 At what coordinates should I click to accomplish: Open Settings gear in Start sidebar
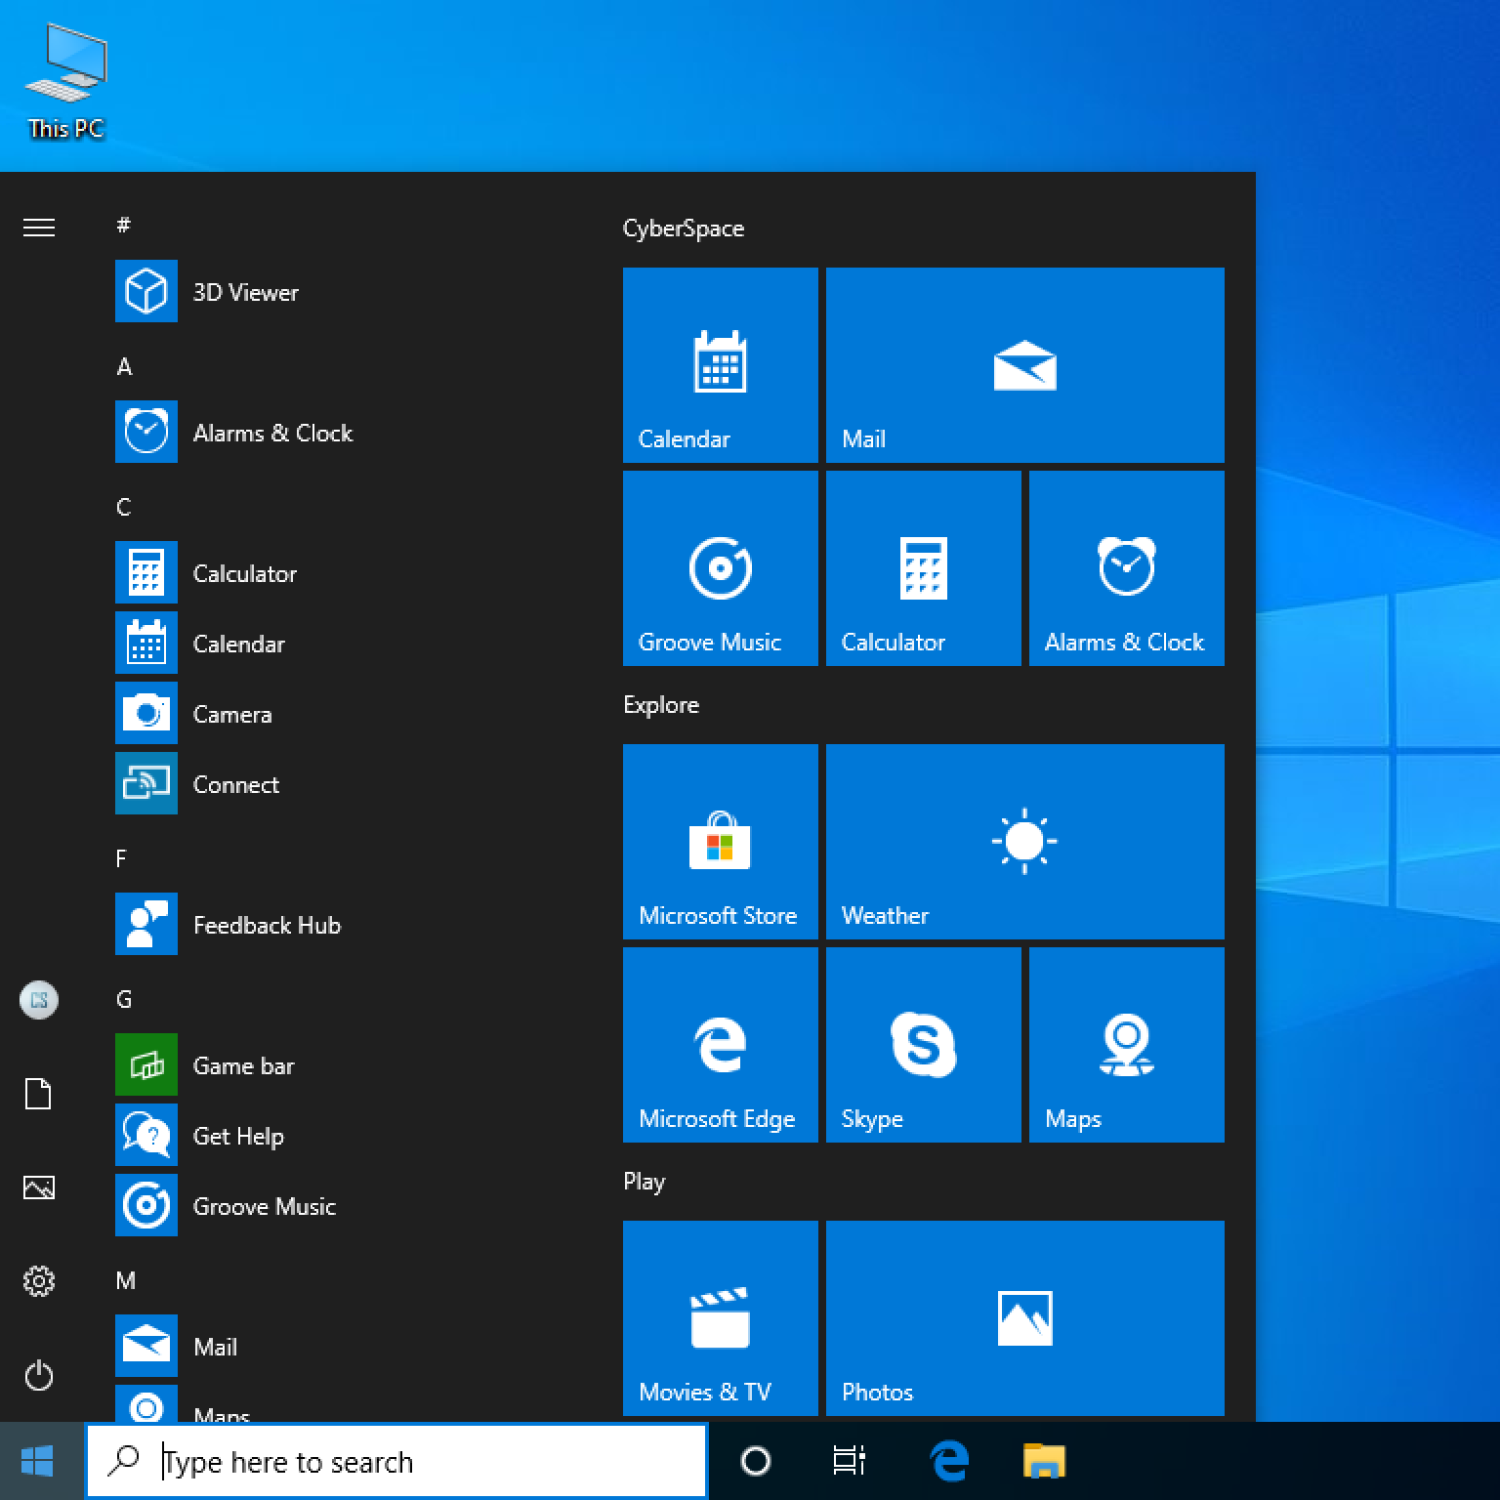click(39, 1281)
